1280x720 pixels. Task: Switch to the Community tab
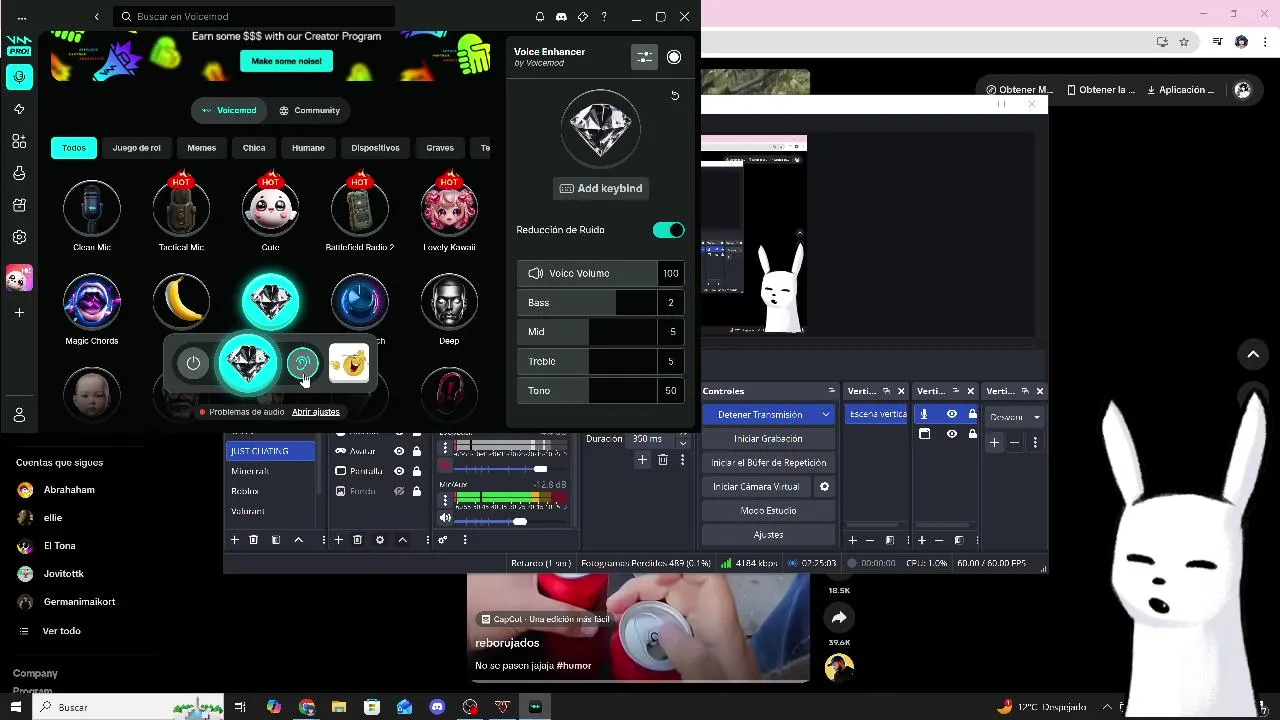pyautogui.click(x=310, y=110)
